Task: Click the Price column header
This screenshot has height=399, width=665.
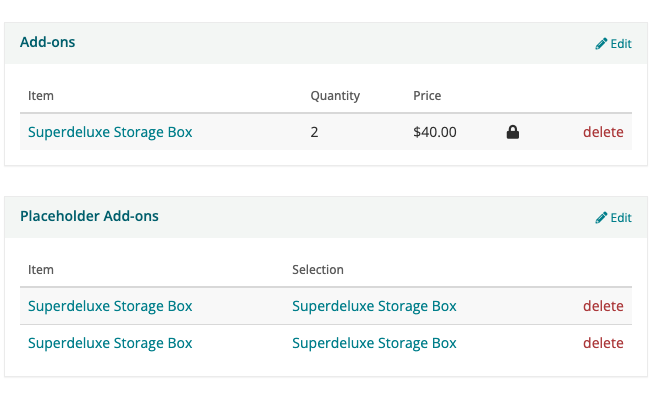Action: click(x=427, y=95)
